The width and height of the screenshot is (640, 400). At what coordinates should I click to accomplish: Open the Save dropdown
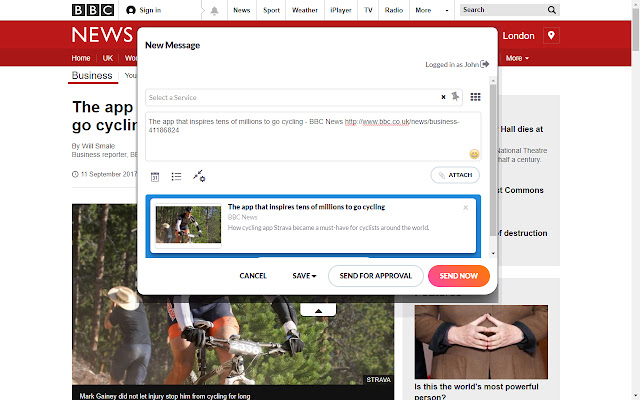pyautogui.click(x=304, y=276)
